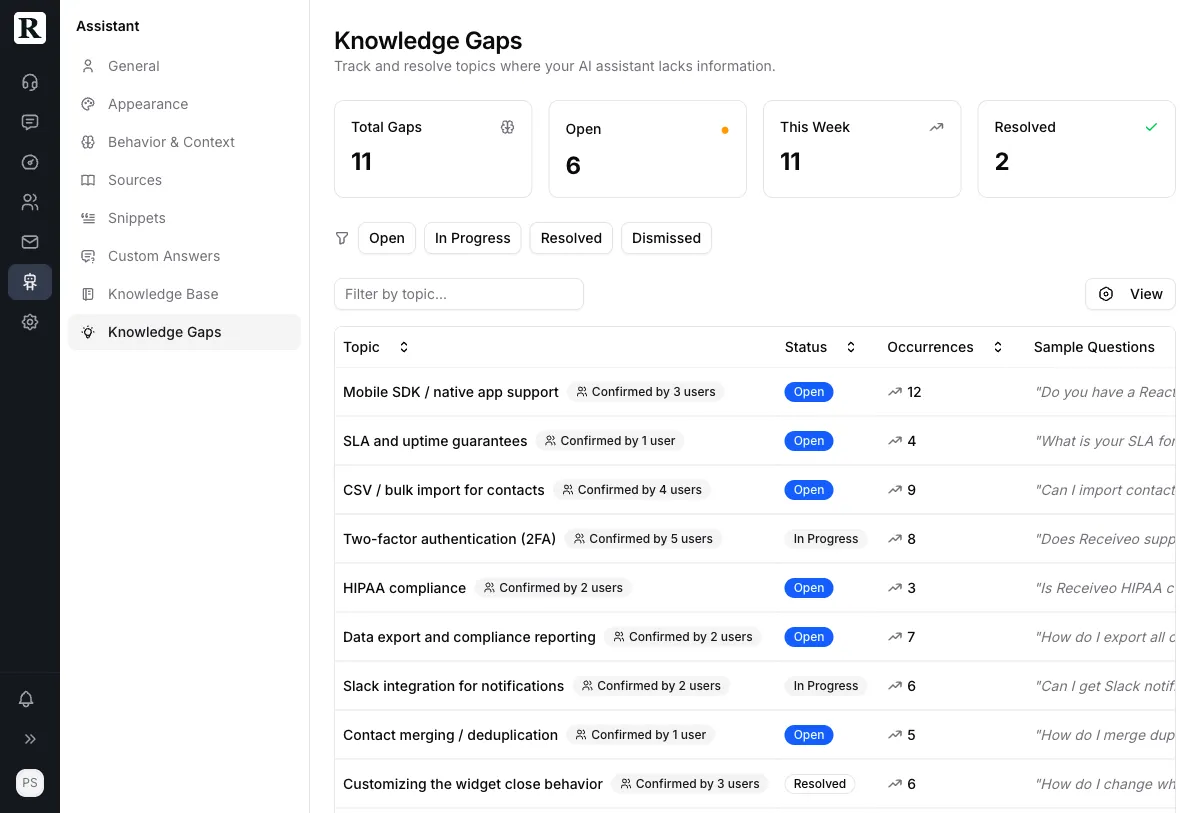1200x813 pixels.
Task: Select the Snippets navigation link
Action: (136, 218)
